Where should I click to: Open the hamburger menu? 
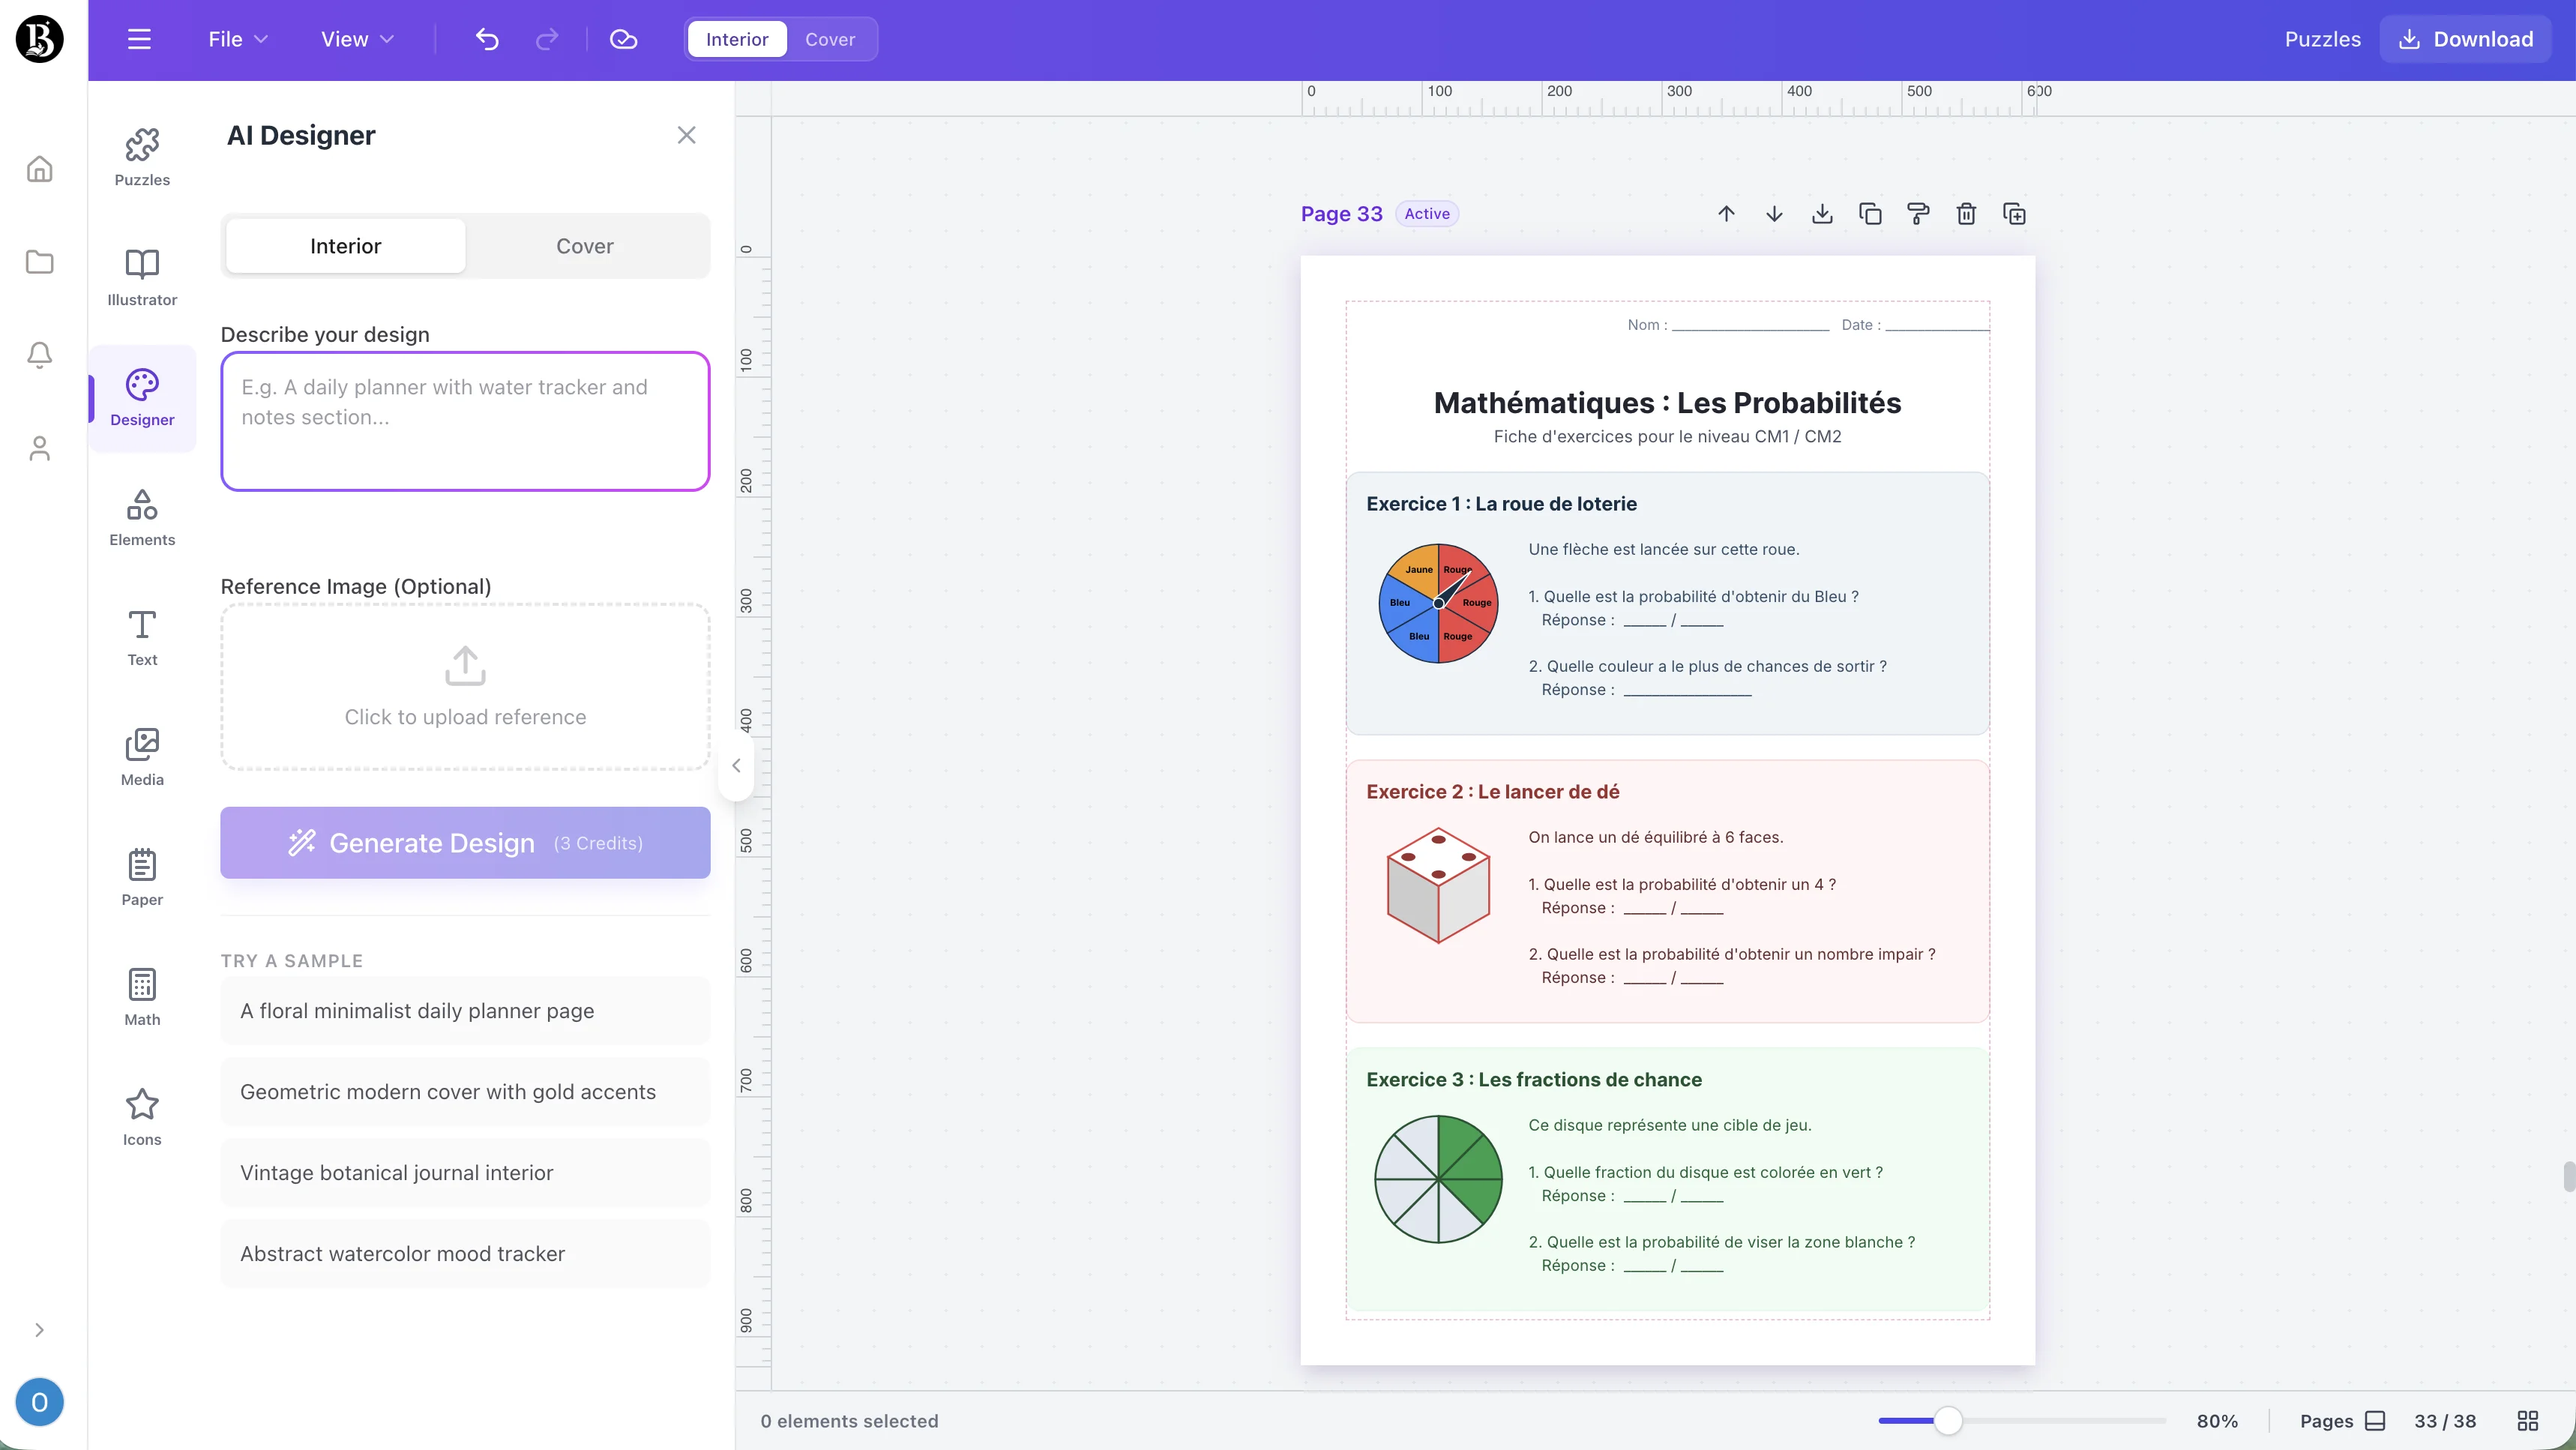[x=139, y=39]
